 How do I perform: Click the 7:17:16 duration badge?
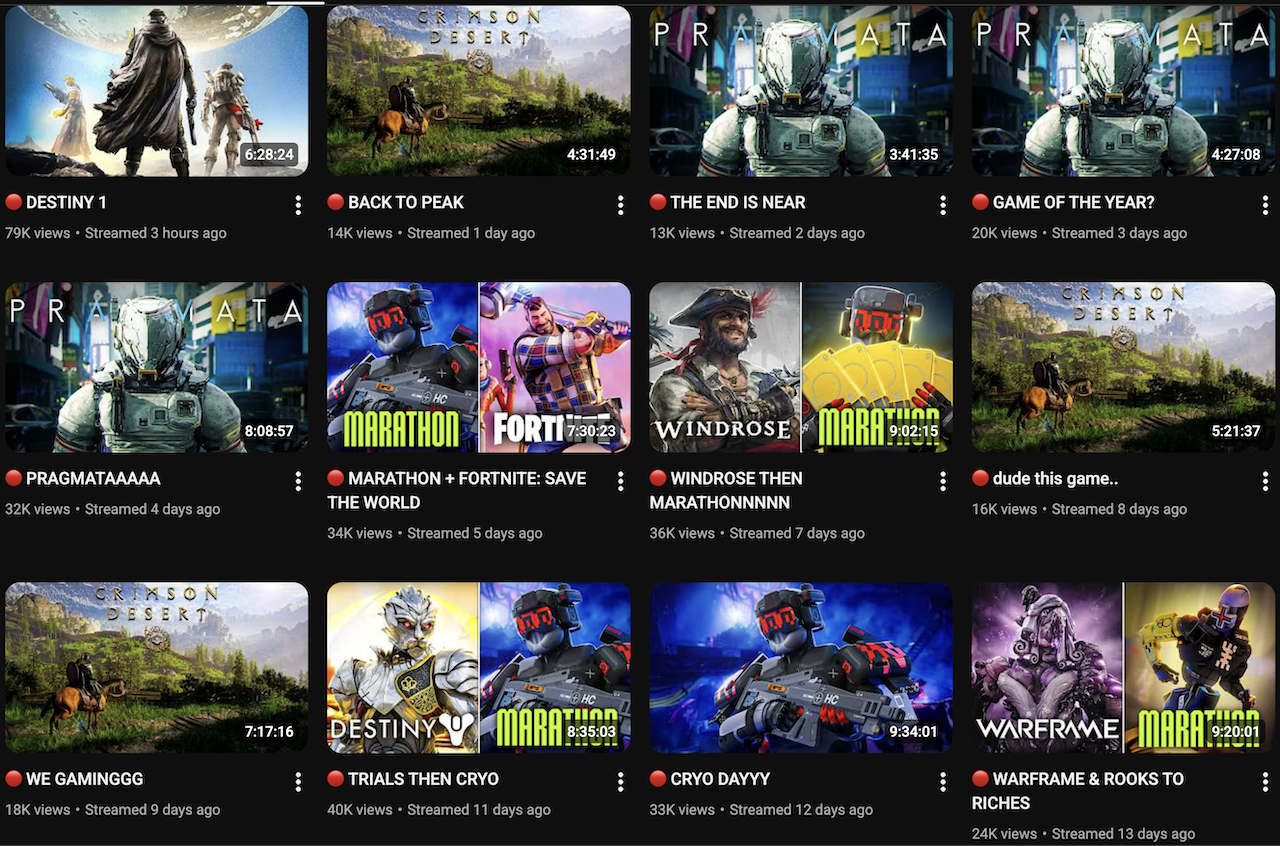(270, 732)
